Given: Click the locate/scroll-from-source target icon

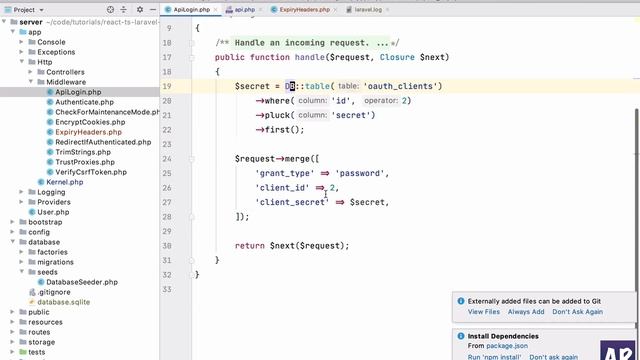Looking at the screenshot, I should pyautogui.click(x=110, y=9).
